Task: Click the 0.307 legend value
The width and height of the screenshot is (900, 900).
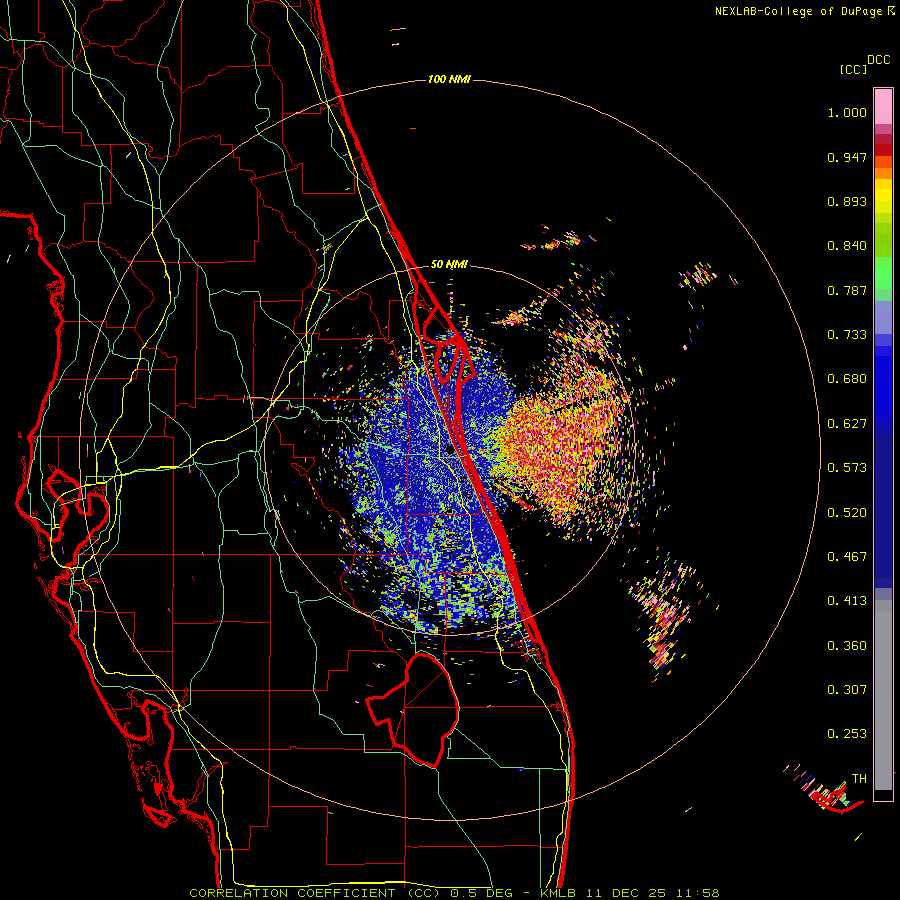Action: [x=847, y=689]
